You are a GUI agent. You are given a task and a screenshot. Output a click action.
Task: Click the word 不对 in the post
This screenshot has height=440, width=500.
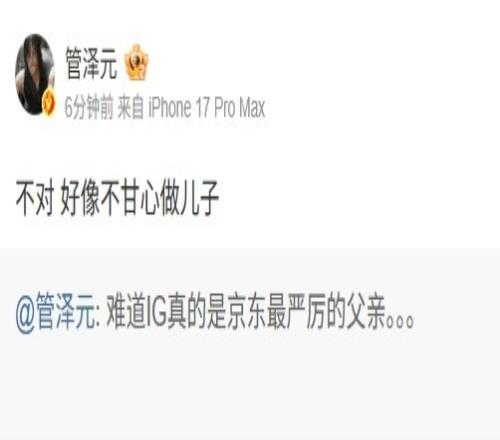[x=35, y=198]
